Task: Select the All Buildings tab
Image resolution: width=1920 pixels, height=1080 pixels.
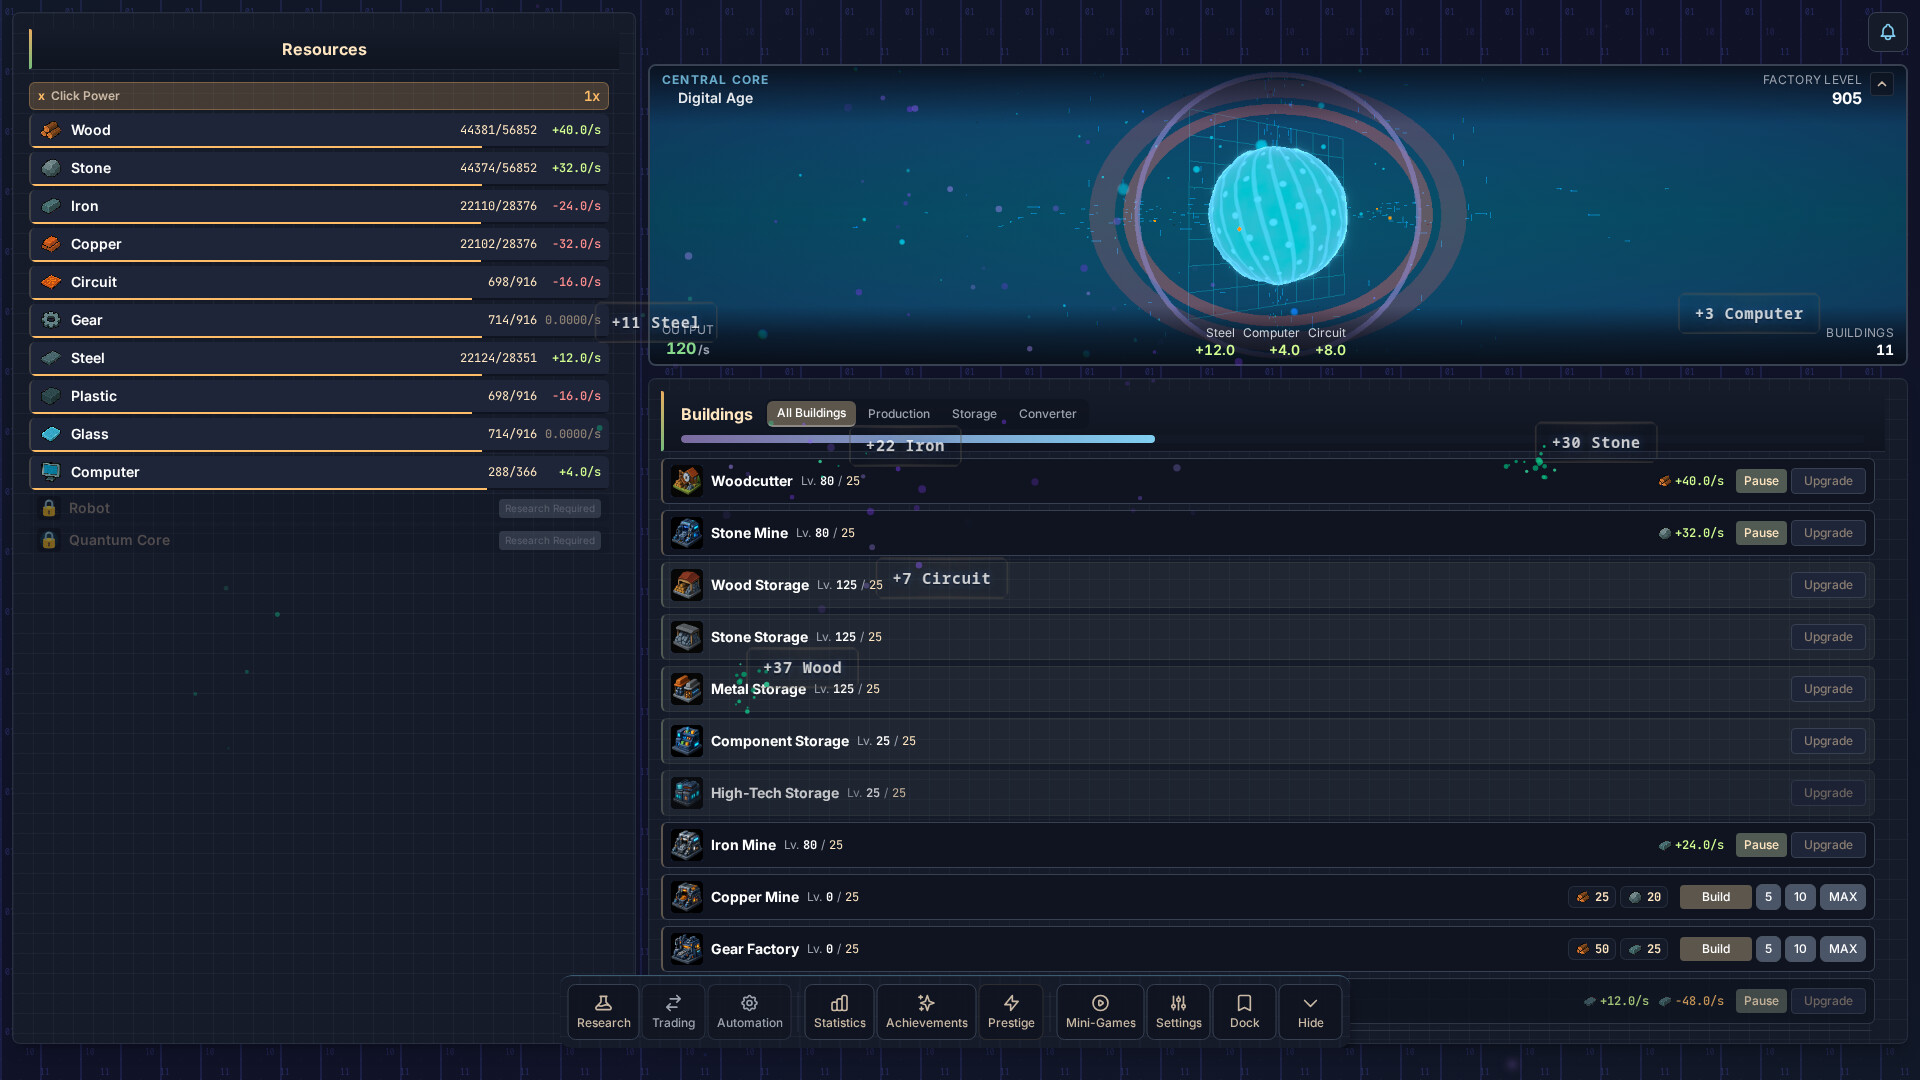Action: tap(811, 414)
